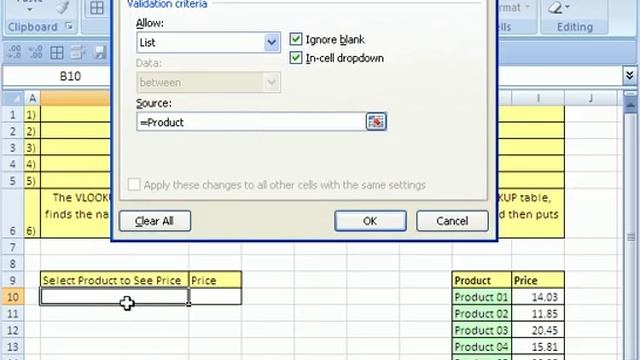Click the Price header in lookup table

click(x=538, y=280)
